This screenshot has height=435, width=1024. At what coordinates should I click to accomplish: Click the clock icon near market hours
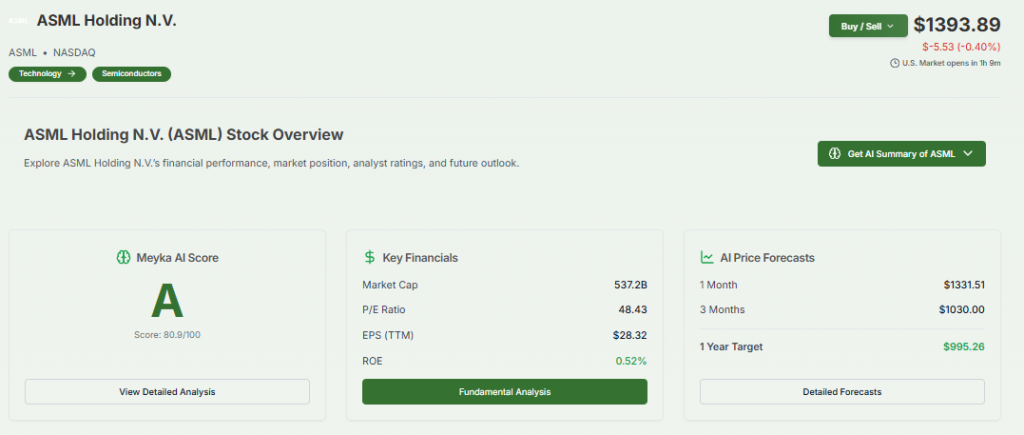(x=894, y=63)
